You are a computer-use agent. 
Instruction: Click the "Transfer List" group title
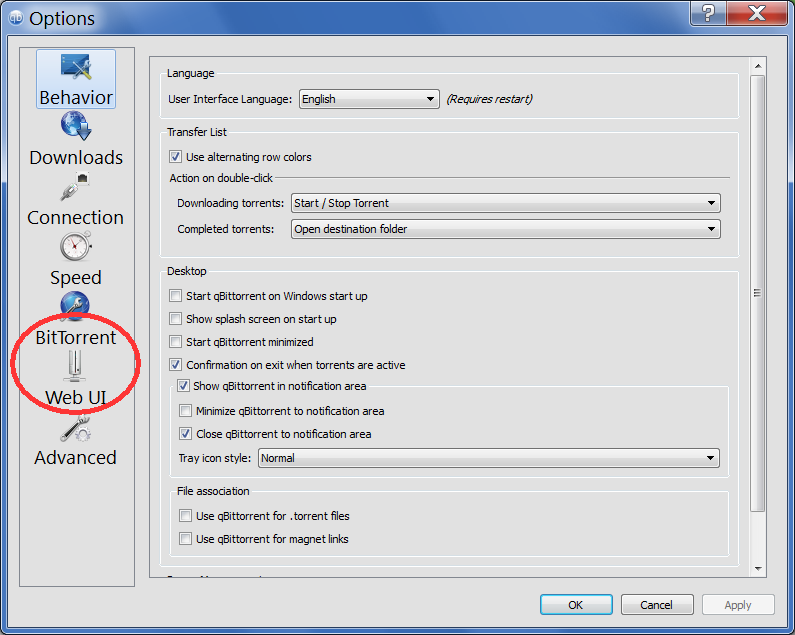197,132
